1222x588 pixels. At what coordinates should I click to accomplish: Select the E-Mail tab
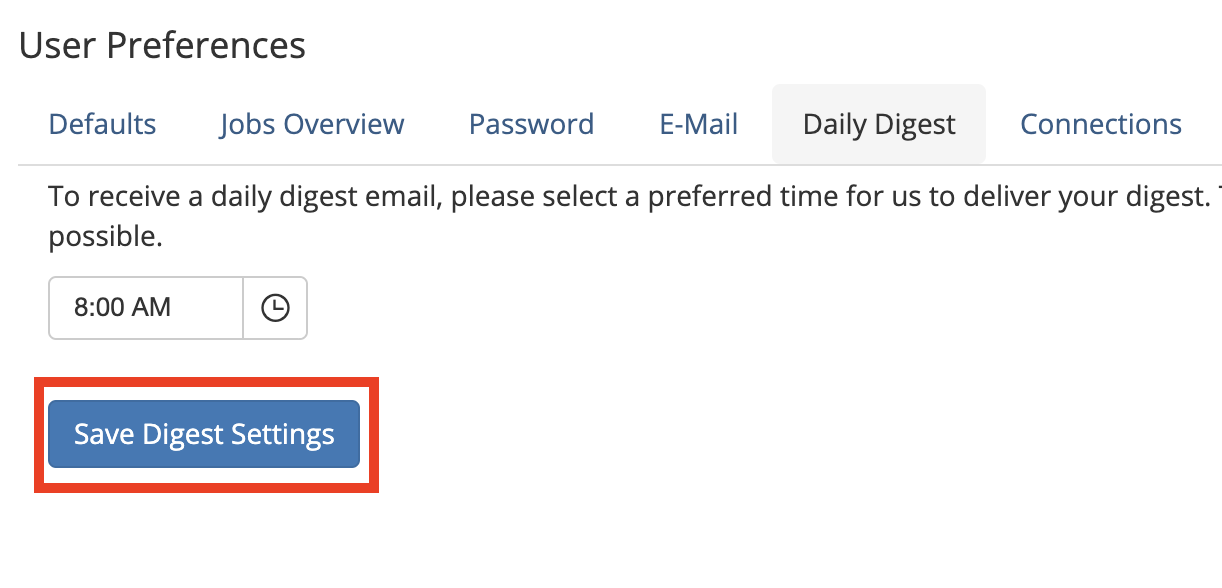tap(698, 125)
